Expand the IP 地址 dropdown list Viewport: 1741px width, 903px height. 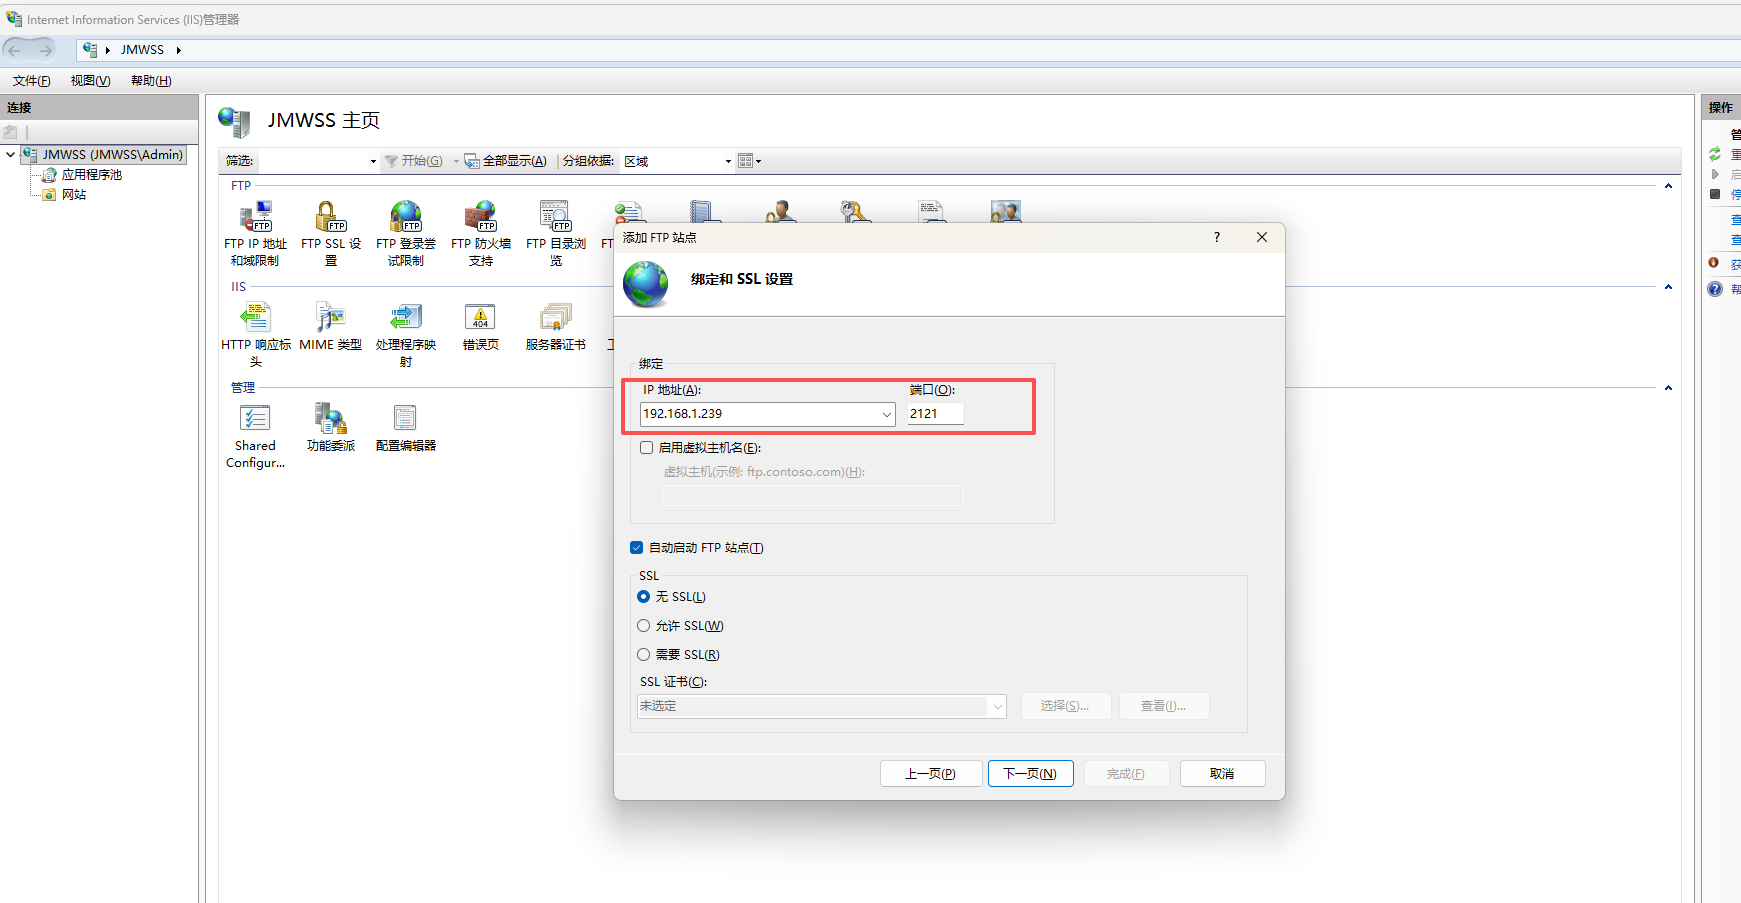pyautogui.click(x=886, y=414)
